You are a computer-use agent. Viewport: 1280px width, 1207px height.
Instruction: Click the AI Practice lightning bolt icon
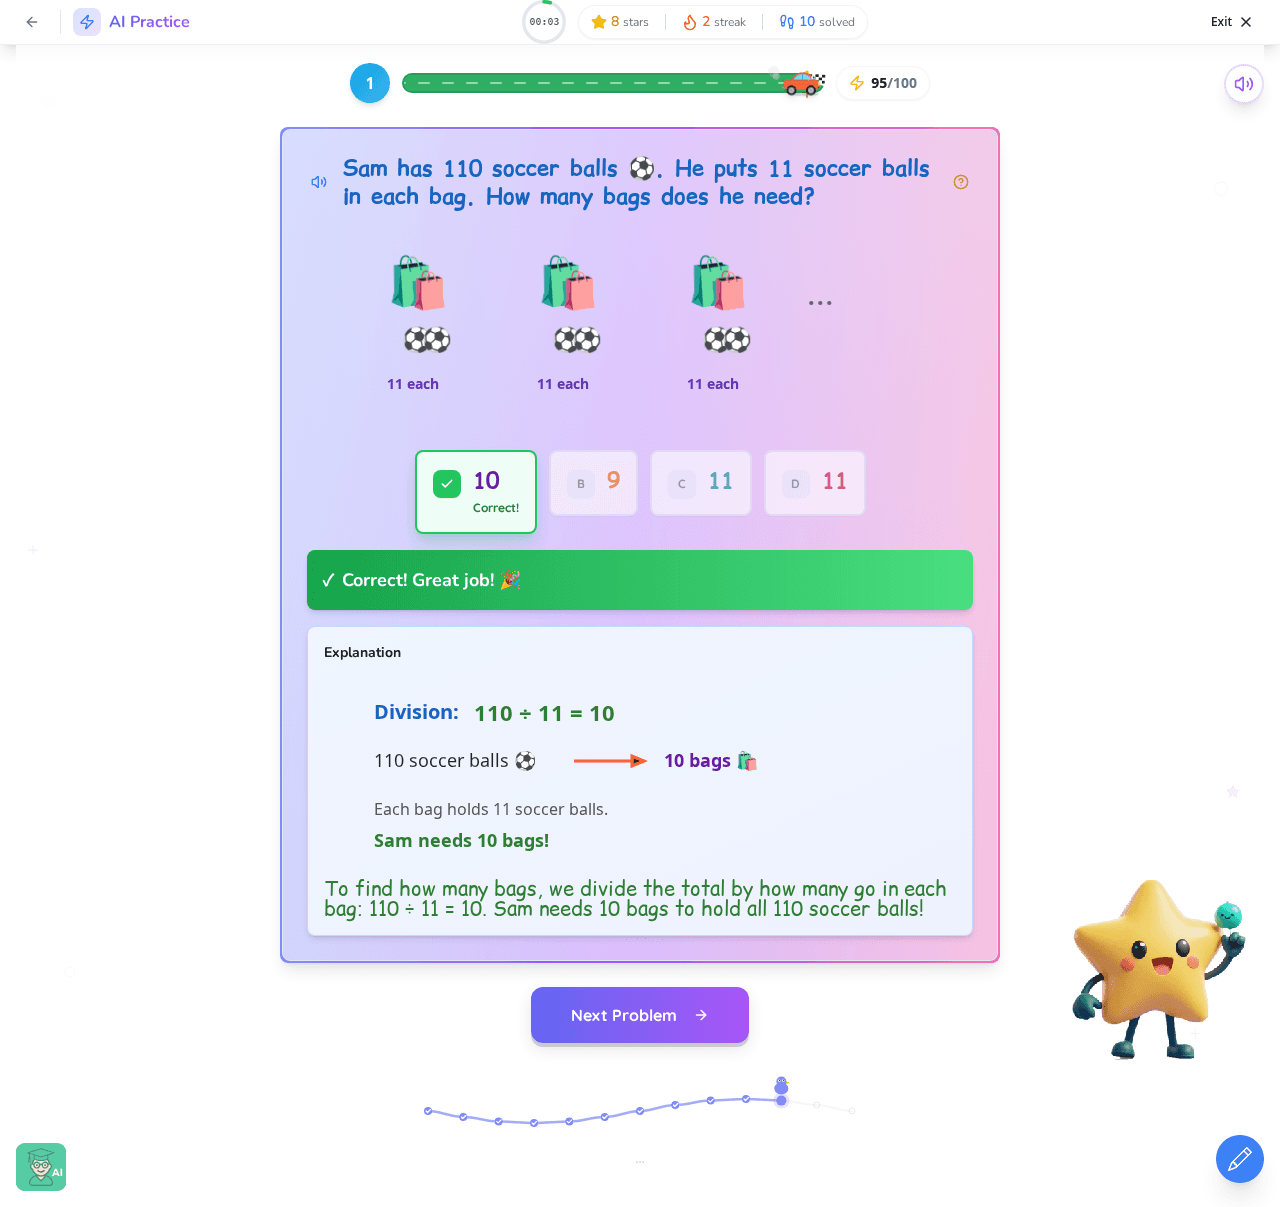[x=87, y=22]
